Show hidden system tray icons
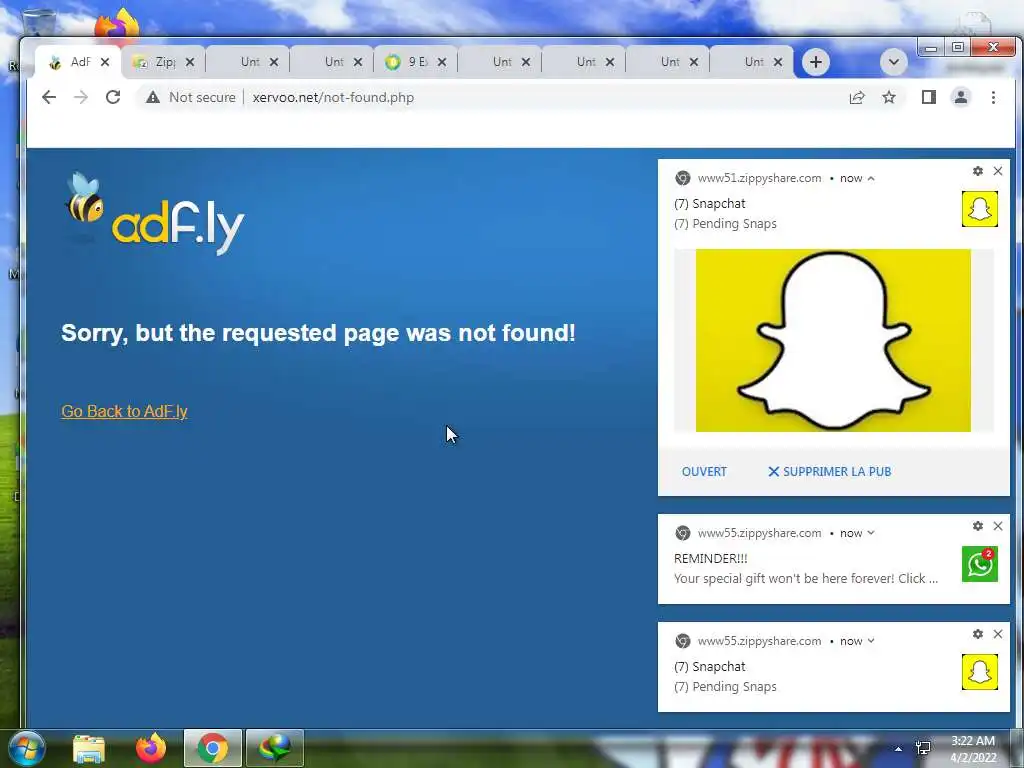The image size is (1024, 768). [899, 749]
